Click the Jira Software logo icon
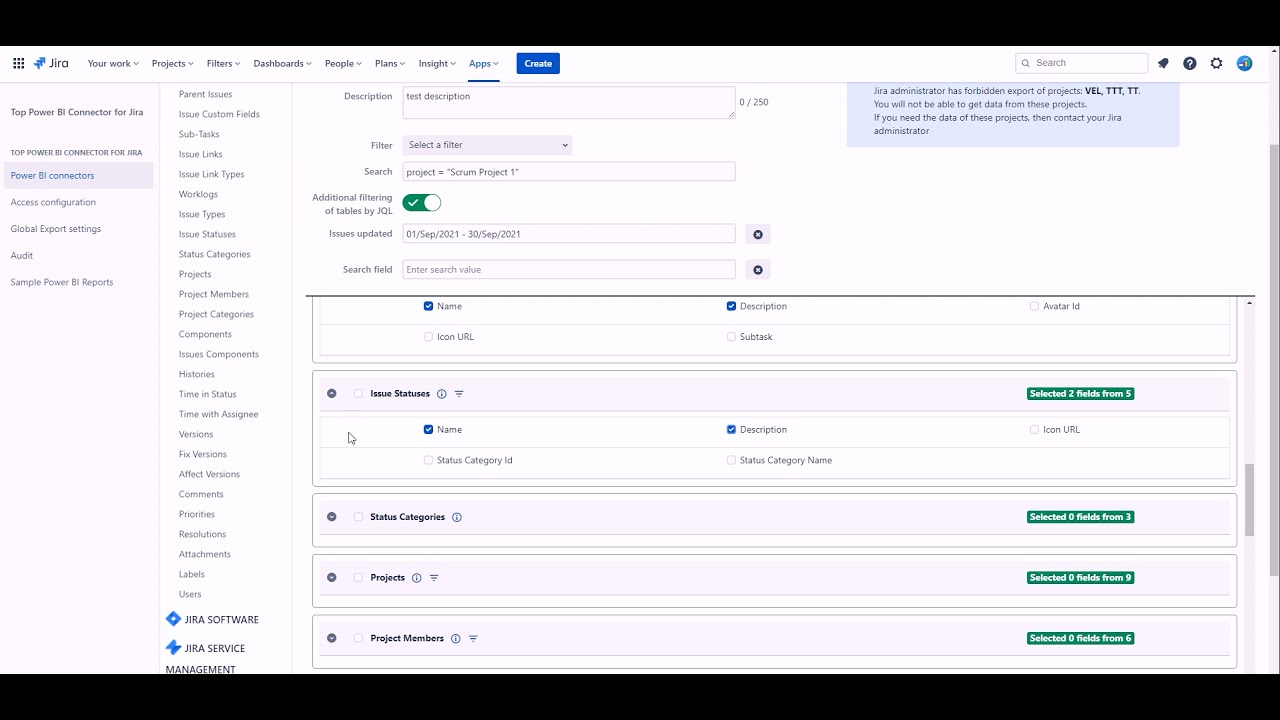Viewport: 1280px width, 720px height. tap(173, 619)
